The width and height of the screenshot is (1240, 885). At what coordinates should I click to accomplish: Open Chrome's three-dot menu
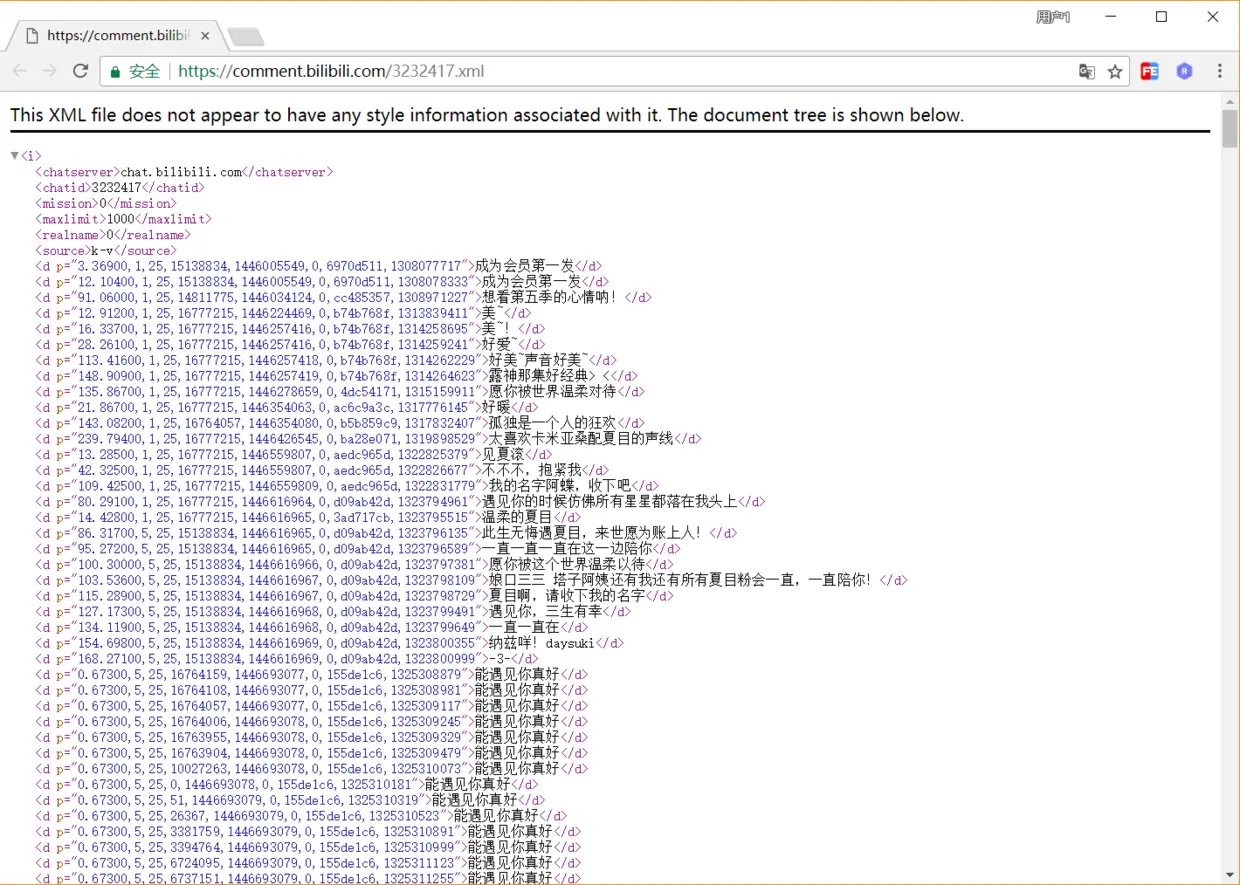pos(1220,71)
